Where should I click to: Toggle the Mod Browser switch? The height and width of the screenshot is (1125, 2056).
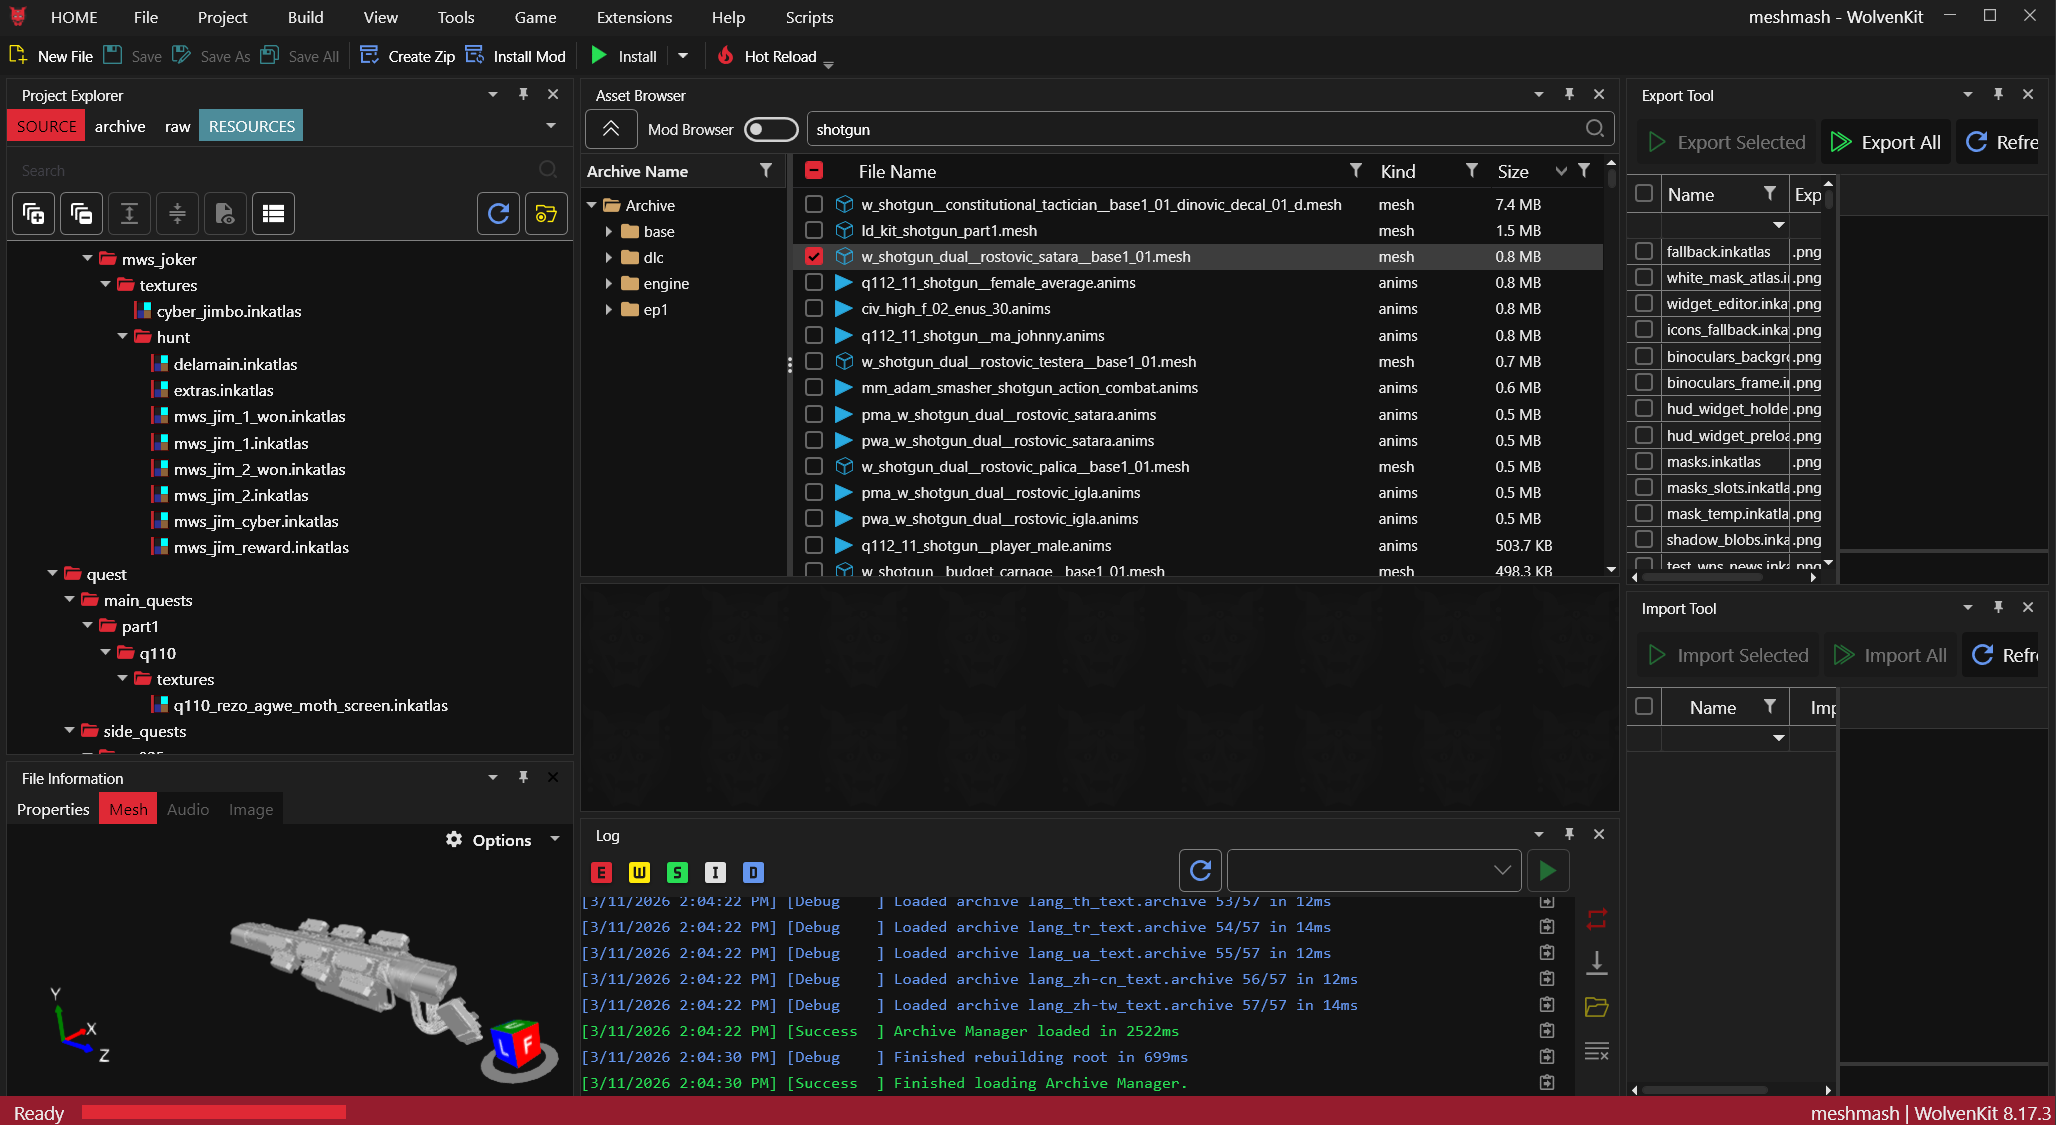point(770,129)
